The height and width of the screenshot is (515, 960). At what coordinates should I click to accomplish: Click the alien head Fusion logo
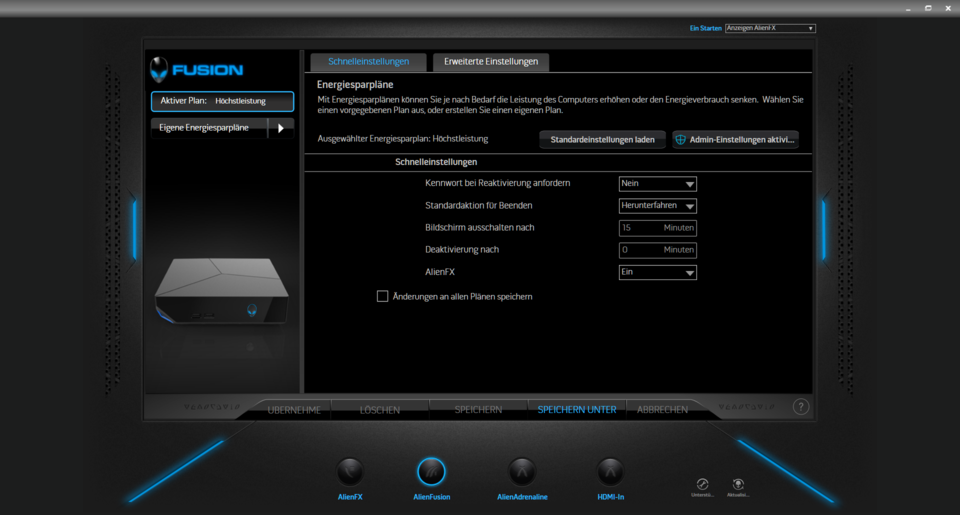[159, 69]
